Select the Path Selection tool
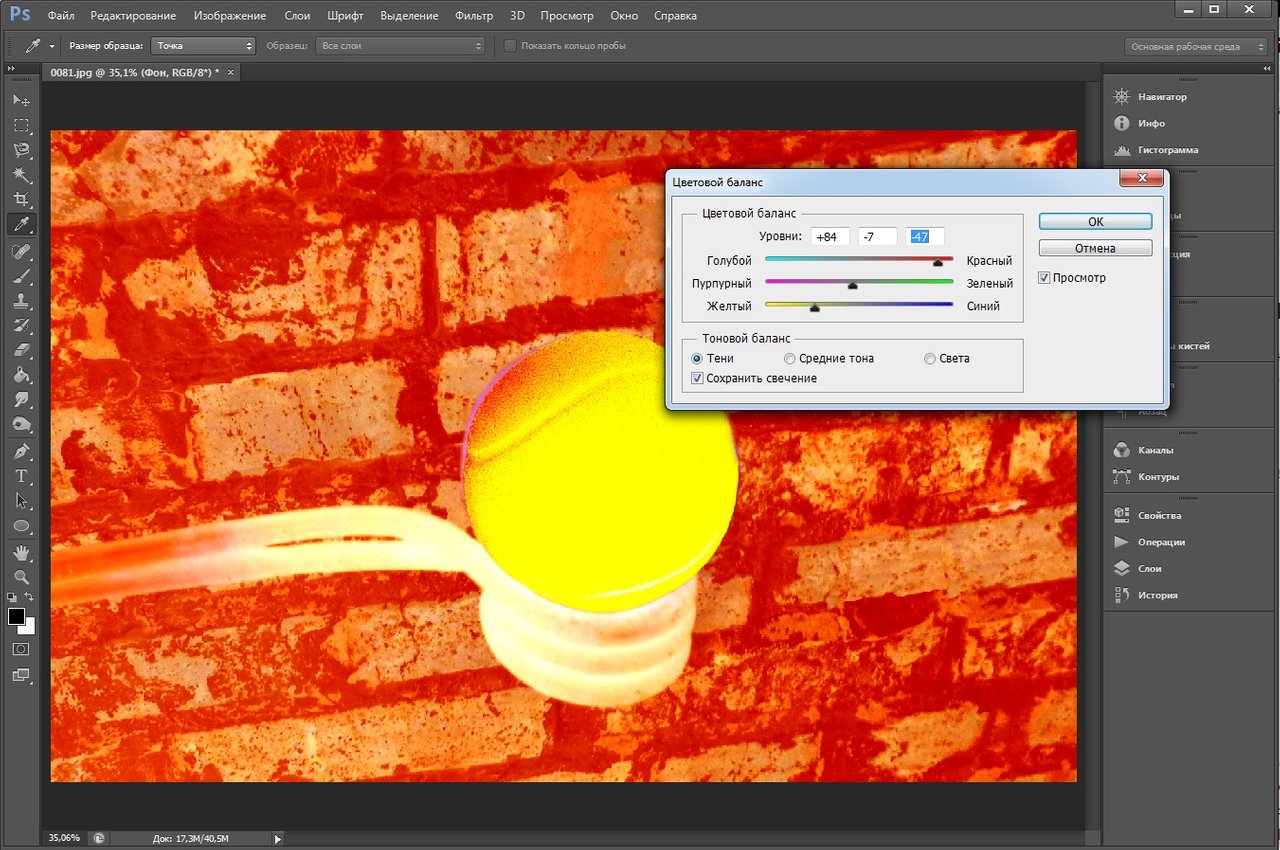 point(21,500)
